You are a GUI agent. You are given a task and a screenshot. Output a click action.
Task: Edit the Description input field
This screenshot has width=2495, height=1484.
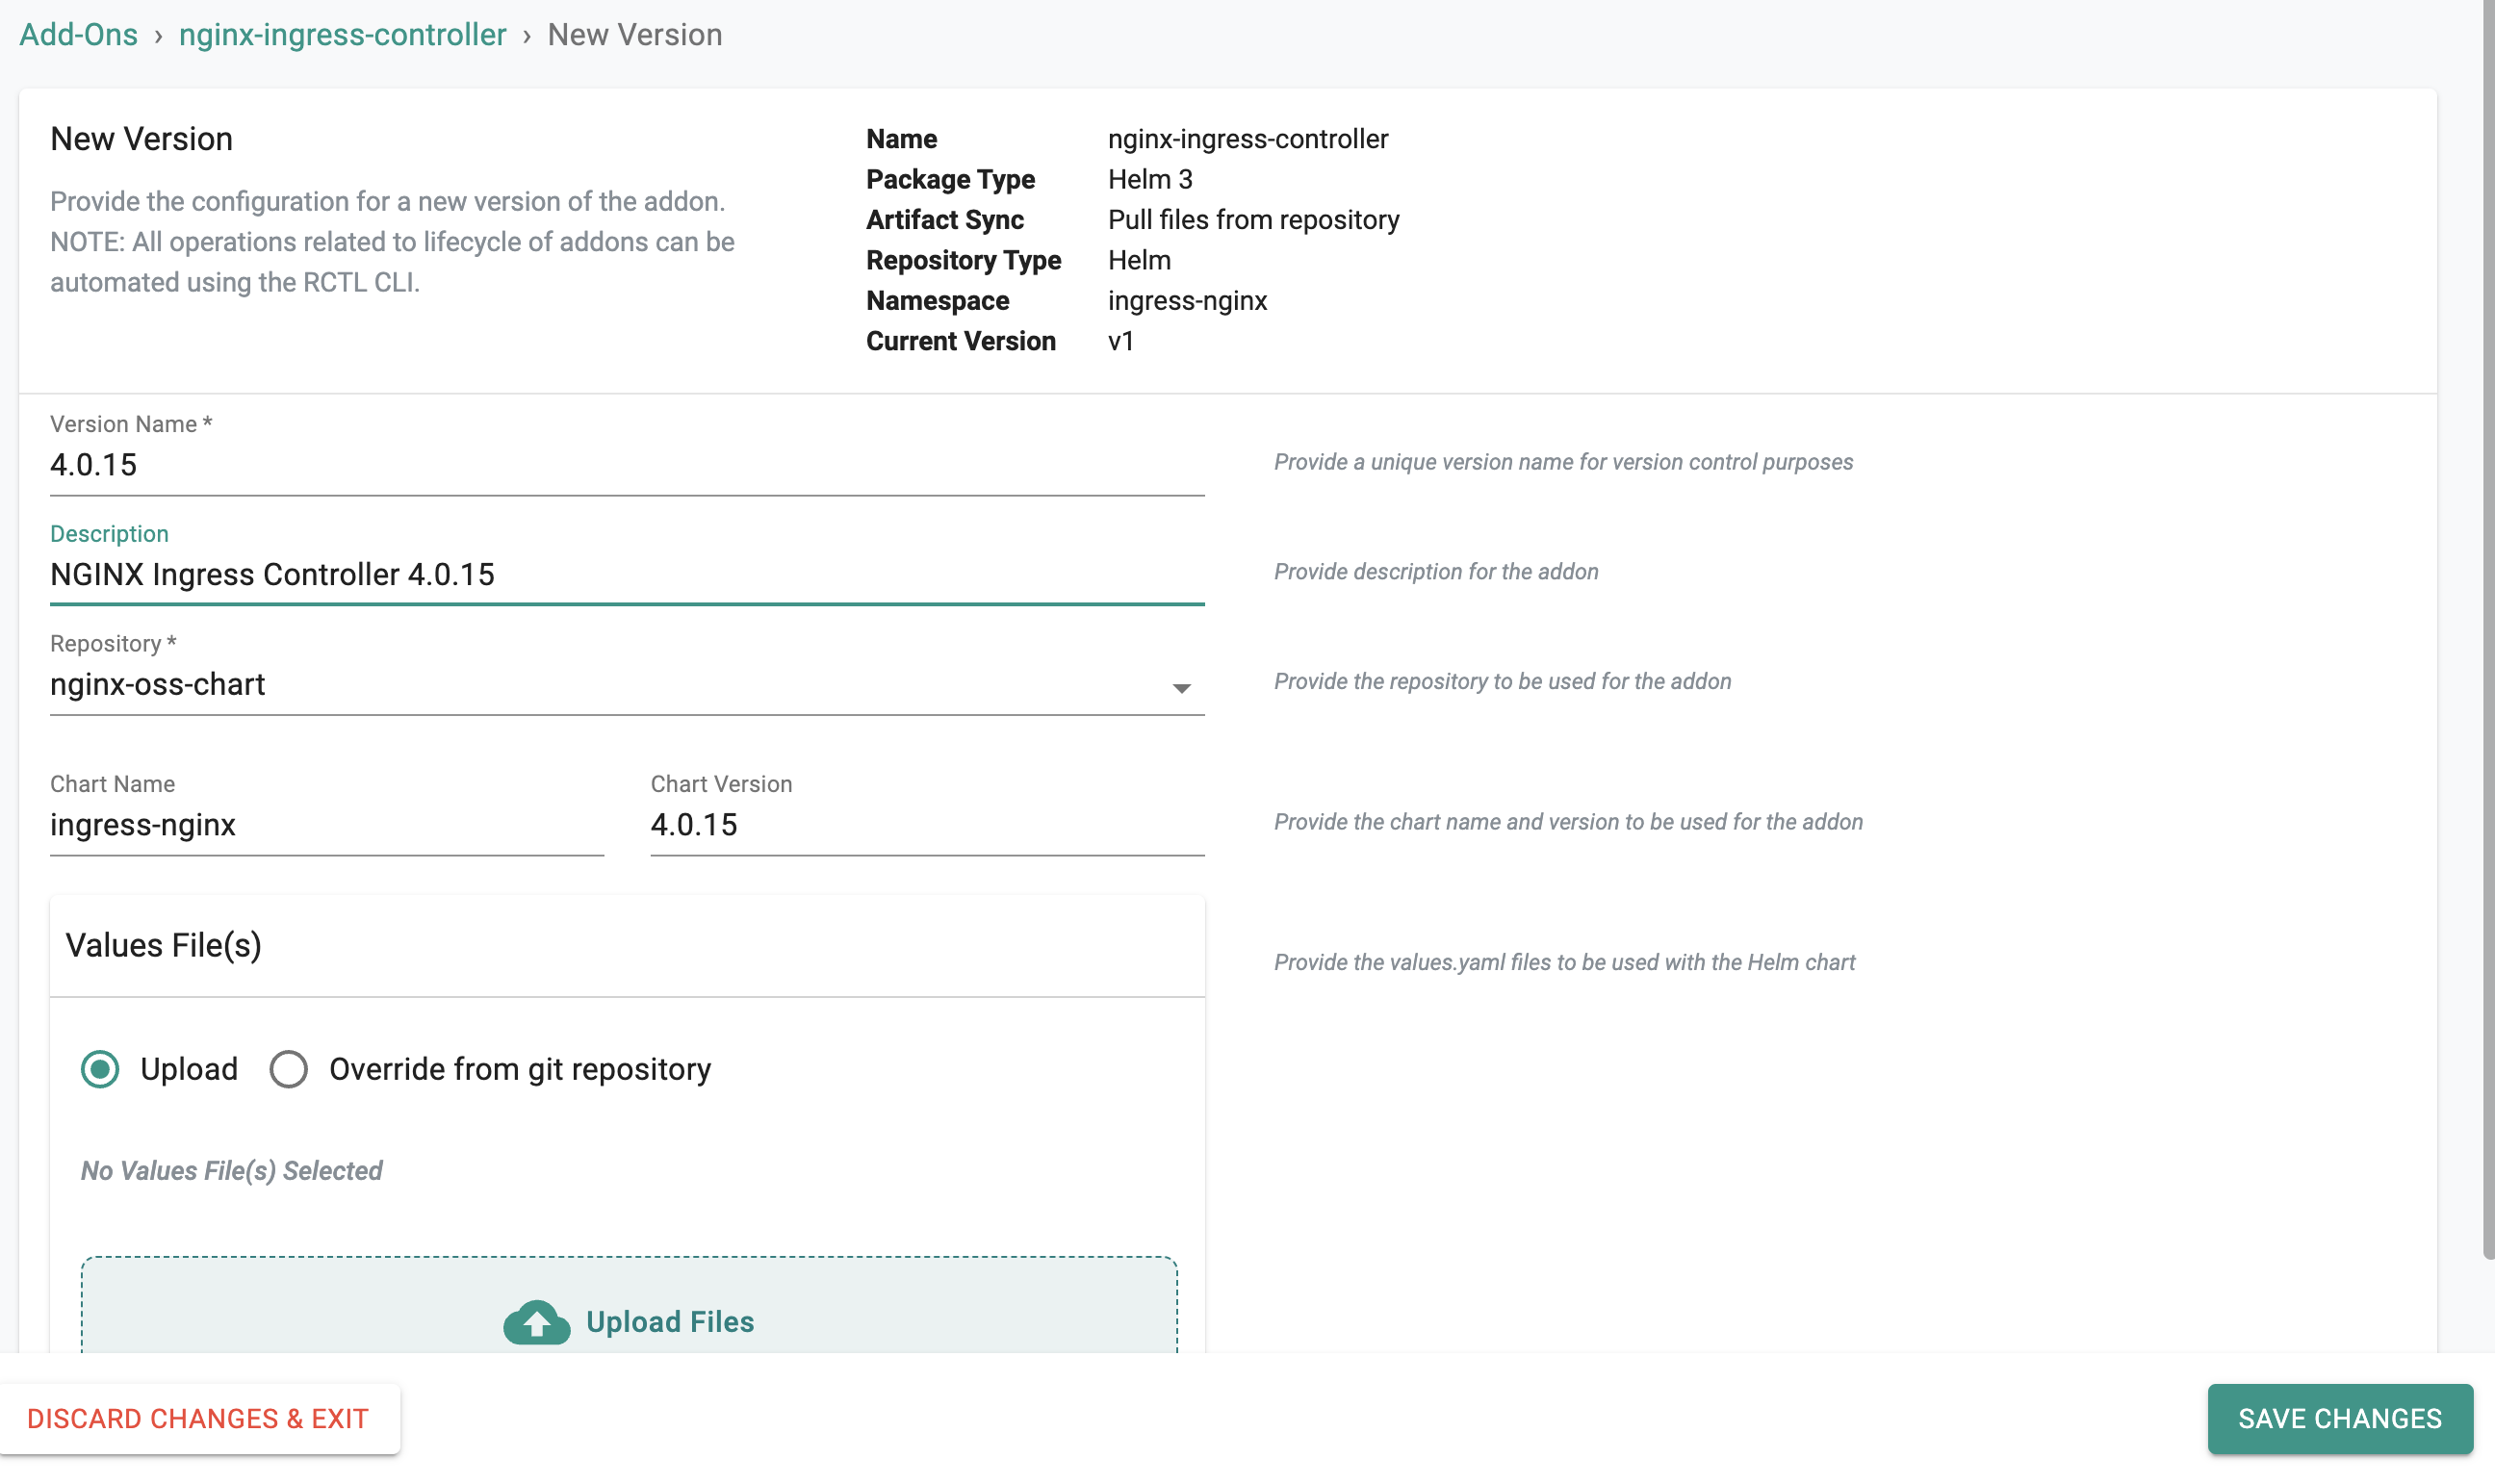(627, 575)
